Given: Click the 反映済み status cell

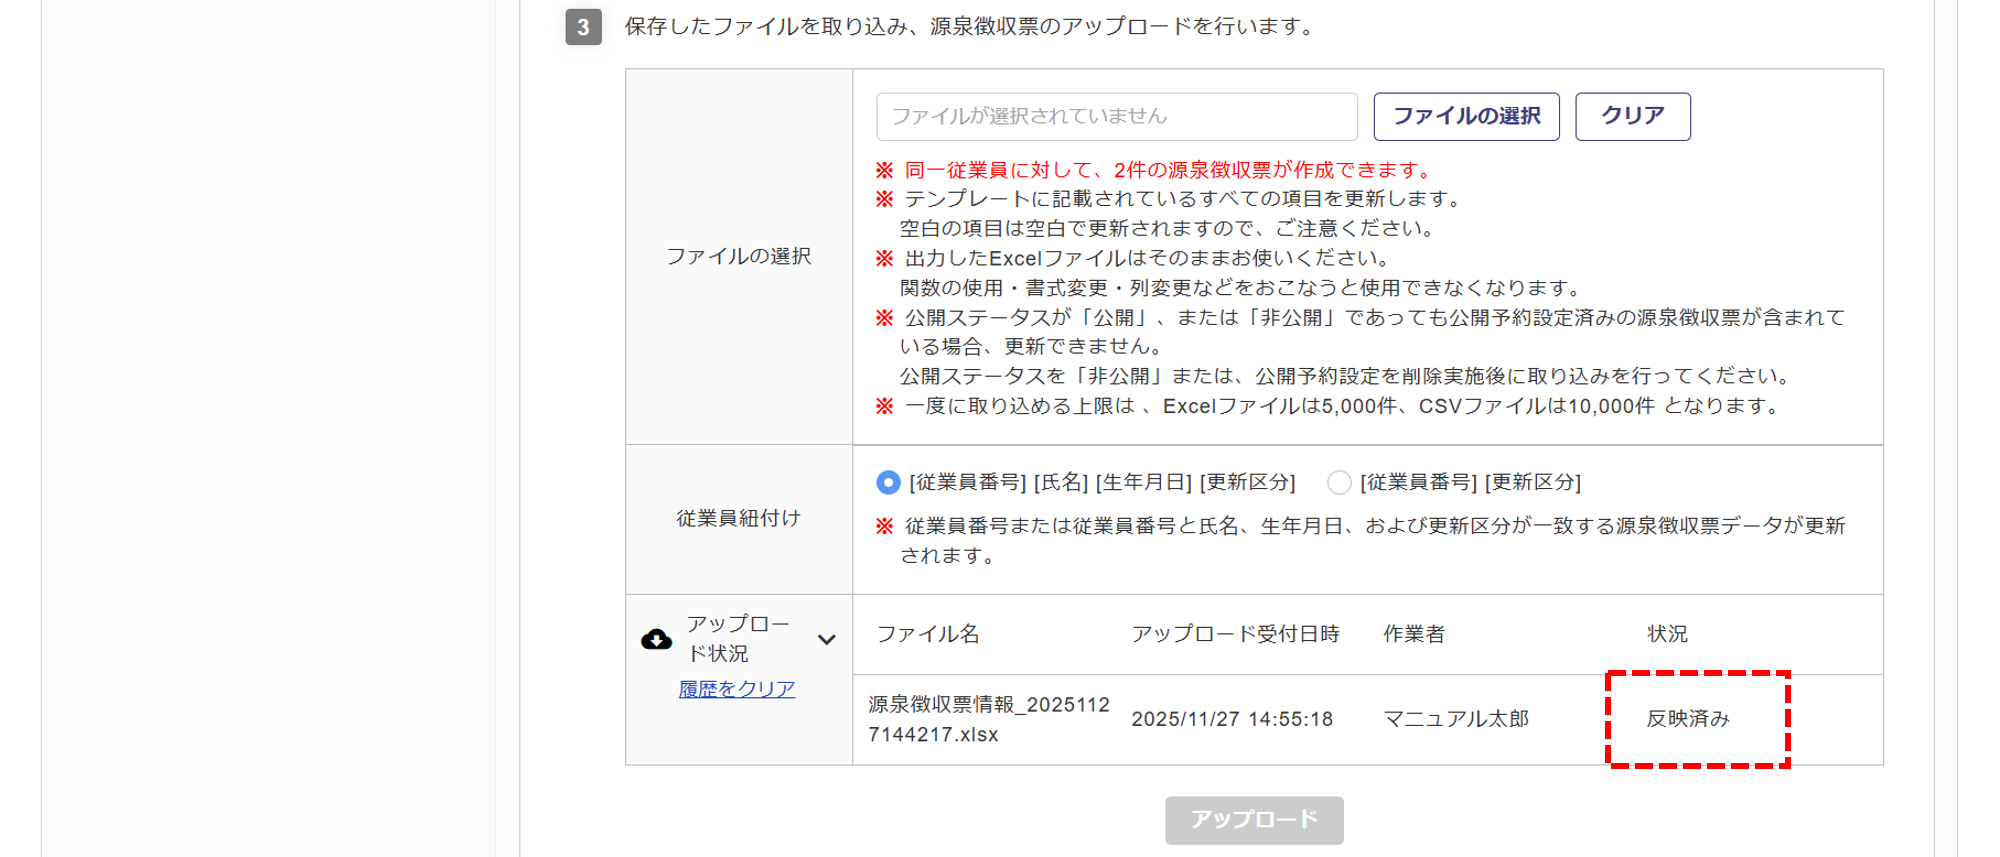Looking at the screenshot, I should coord(1688,719).
